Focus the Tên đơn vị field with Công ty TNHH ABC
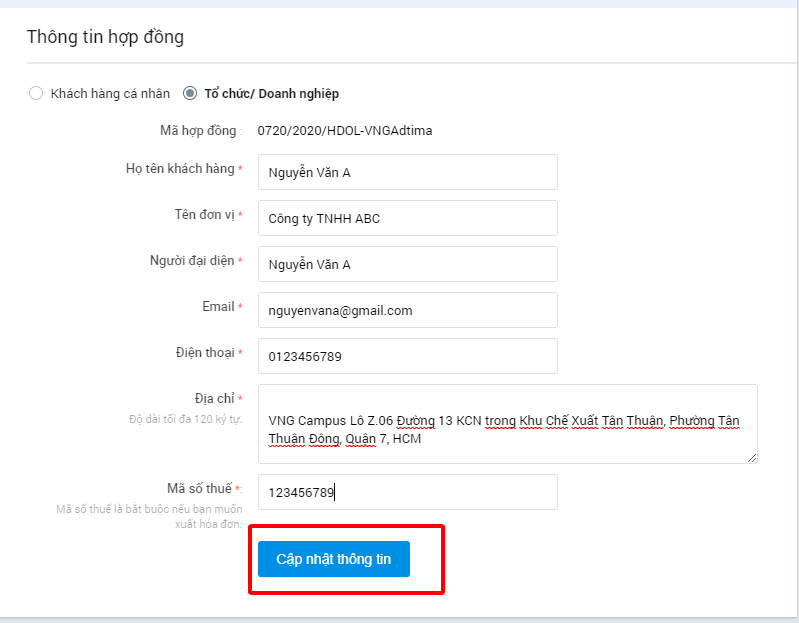The width and height of the screenshot is (799, 623). tap(408, 218)
